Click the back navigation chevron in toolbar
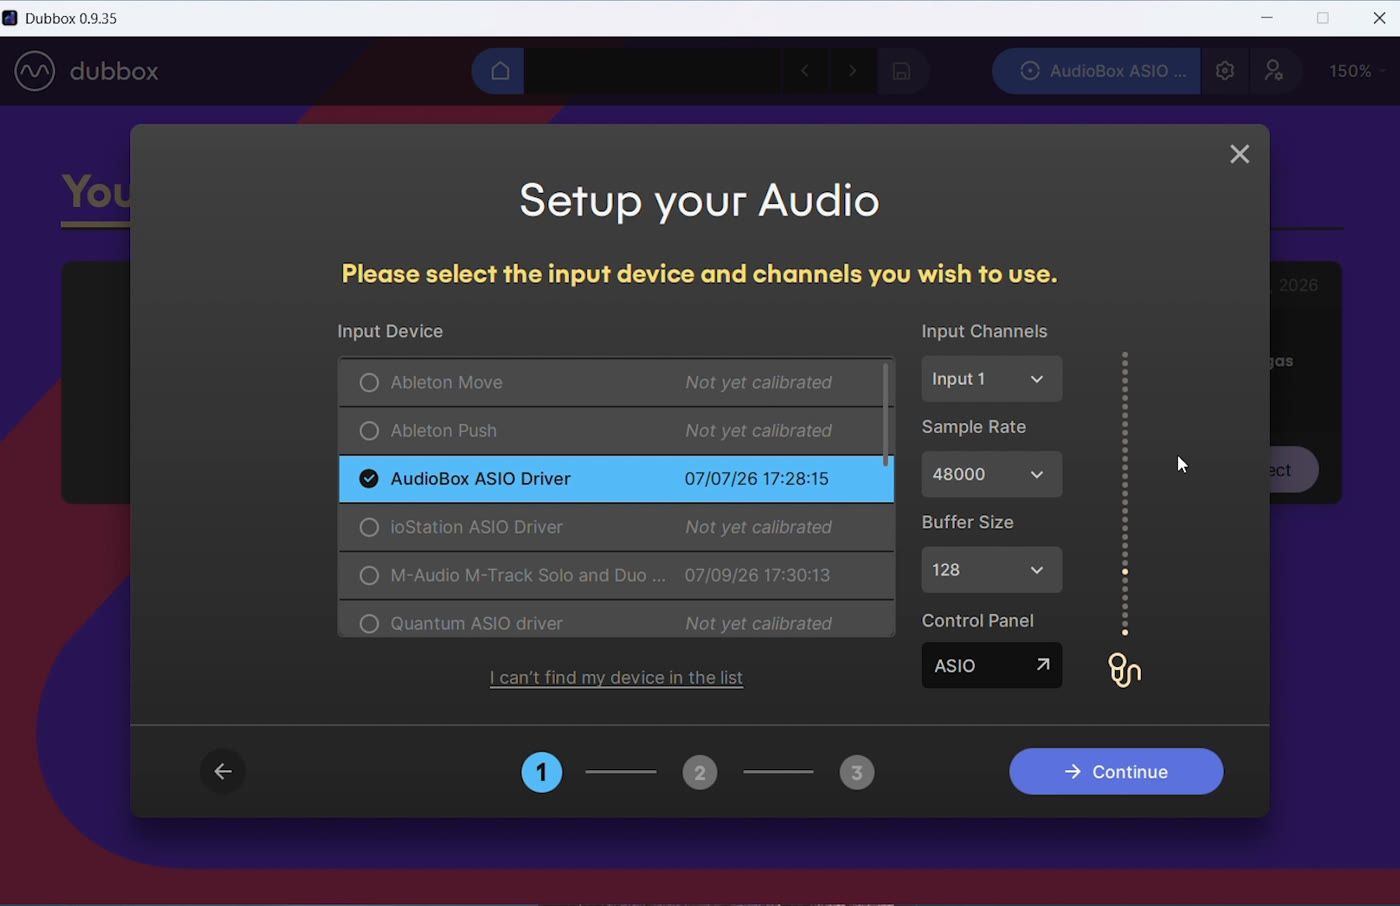 click(805, 71)
